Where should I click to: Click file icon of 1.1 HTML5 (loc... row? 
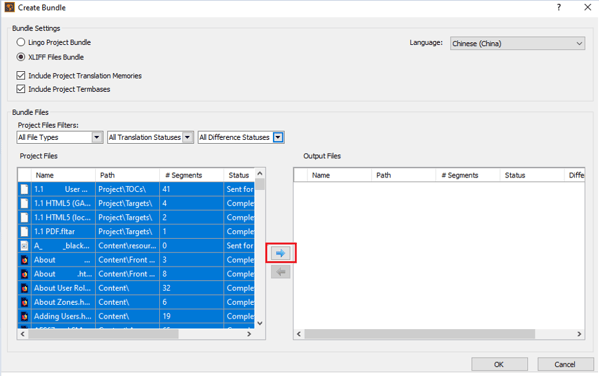point(24,217)
